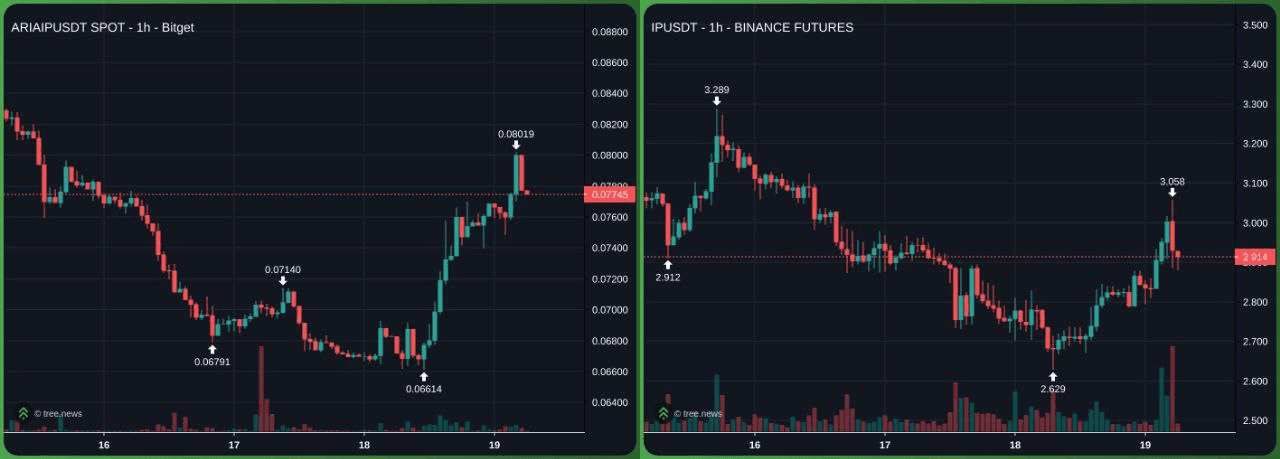Select the red 2.914 current price tag
The width and height of the screenshot is (1280, 459).
(x=1252, y=258)
